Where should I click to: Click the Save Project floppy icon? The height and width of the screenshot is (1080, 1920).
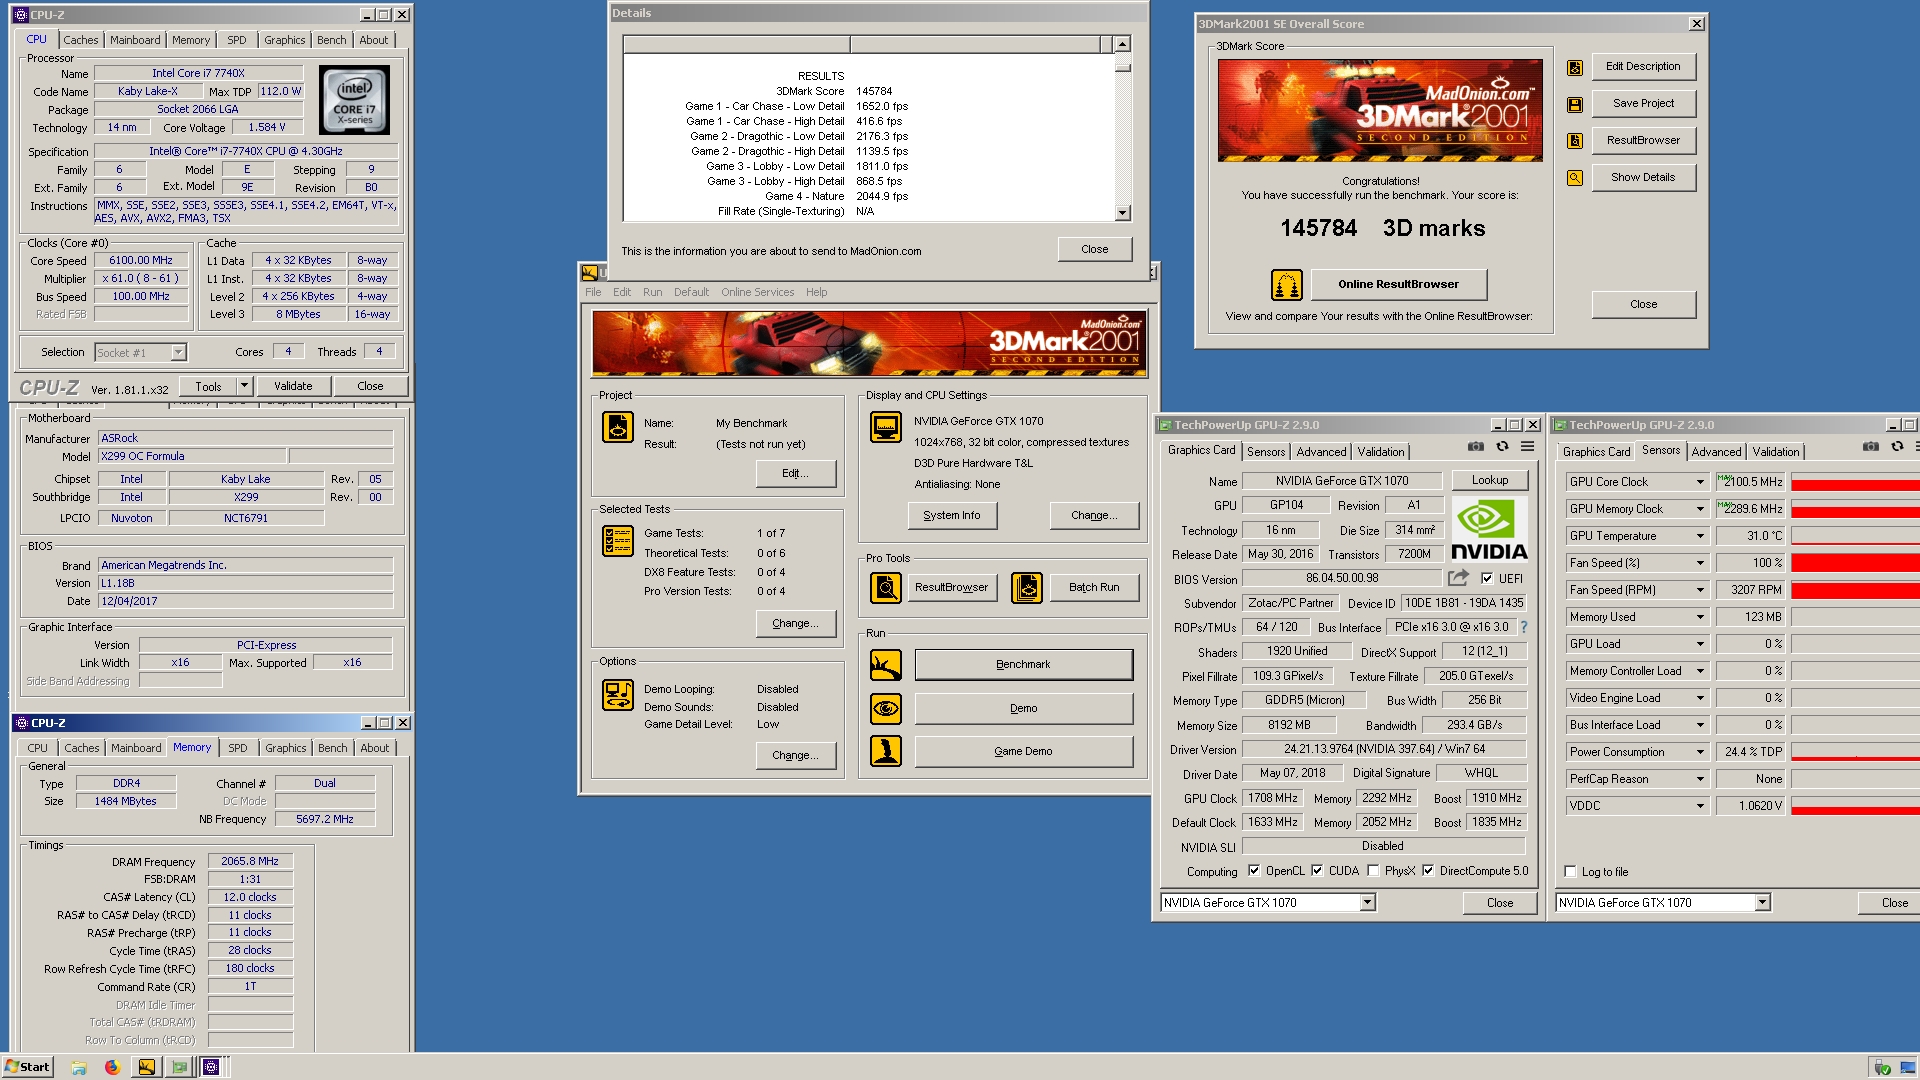[1575, 105]
